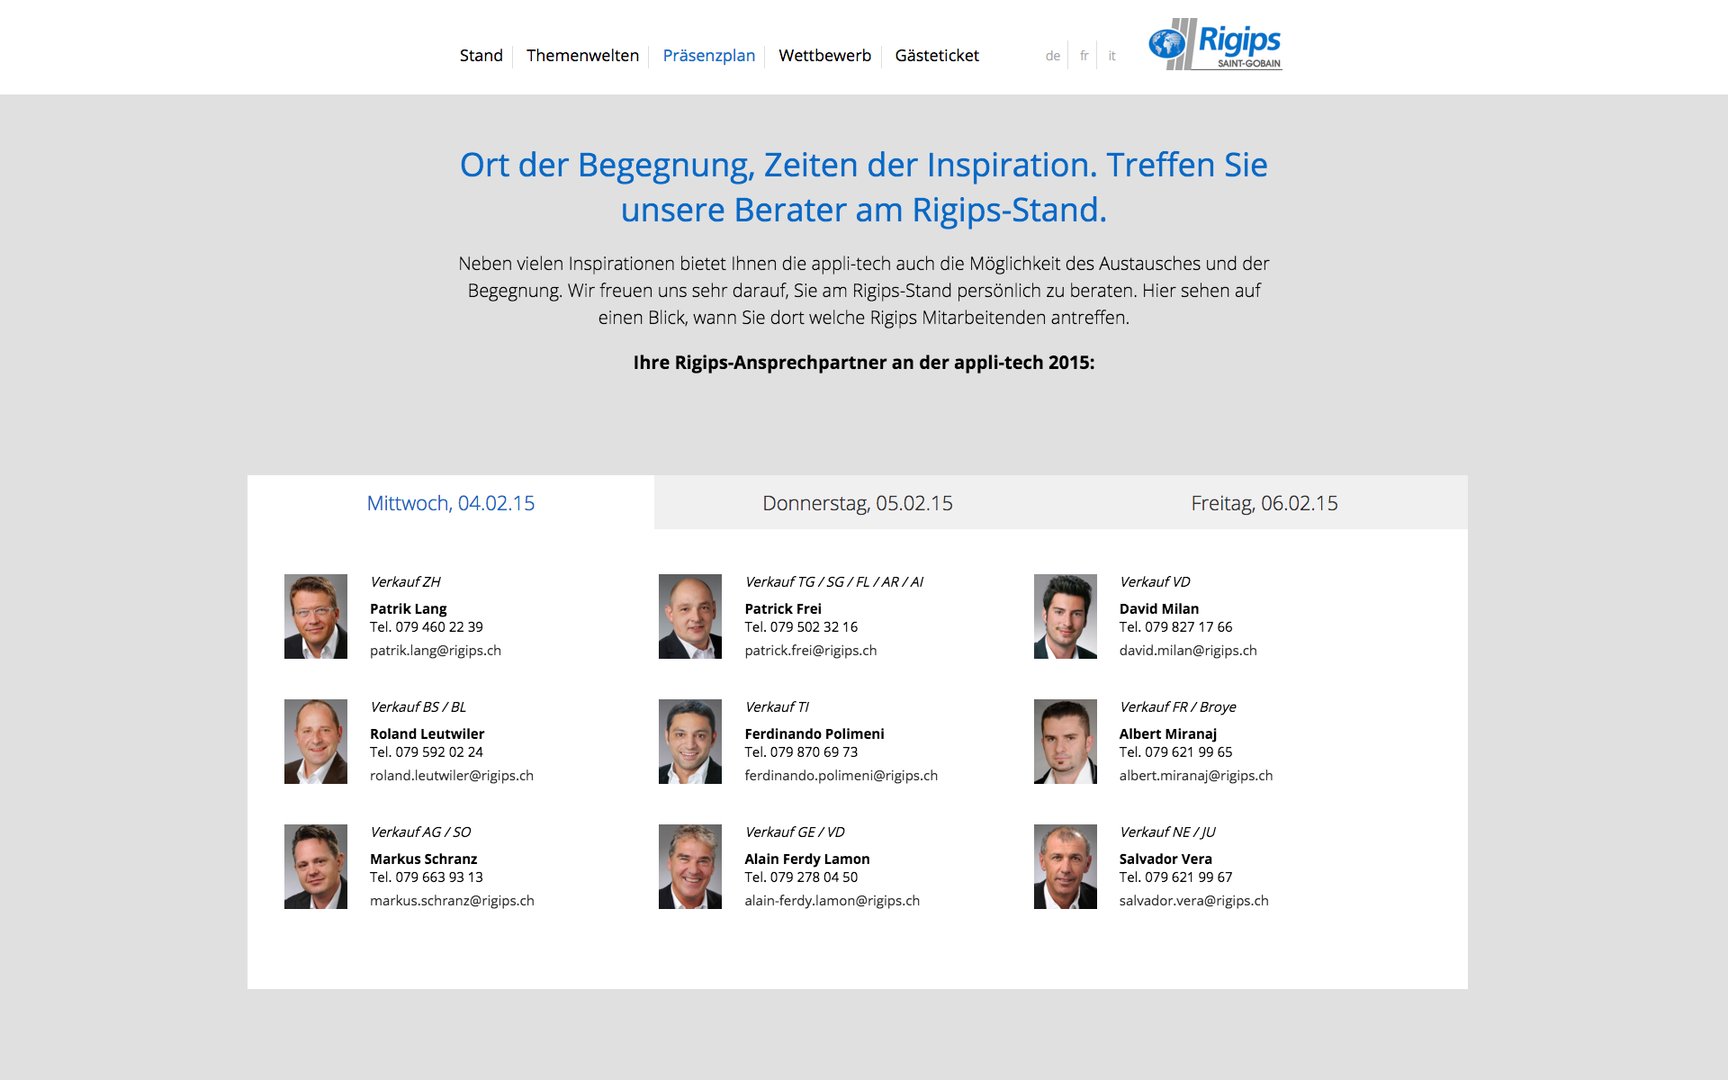Click 'Ihre Rigips-Ansprechpartner an der appli-tech 2015' heading
This screenshot has width=1728, height=1080.
(x=864, y=363)
